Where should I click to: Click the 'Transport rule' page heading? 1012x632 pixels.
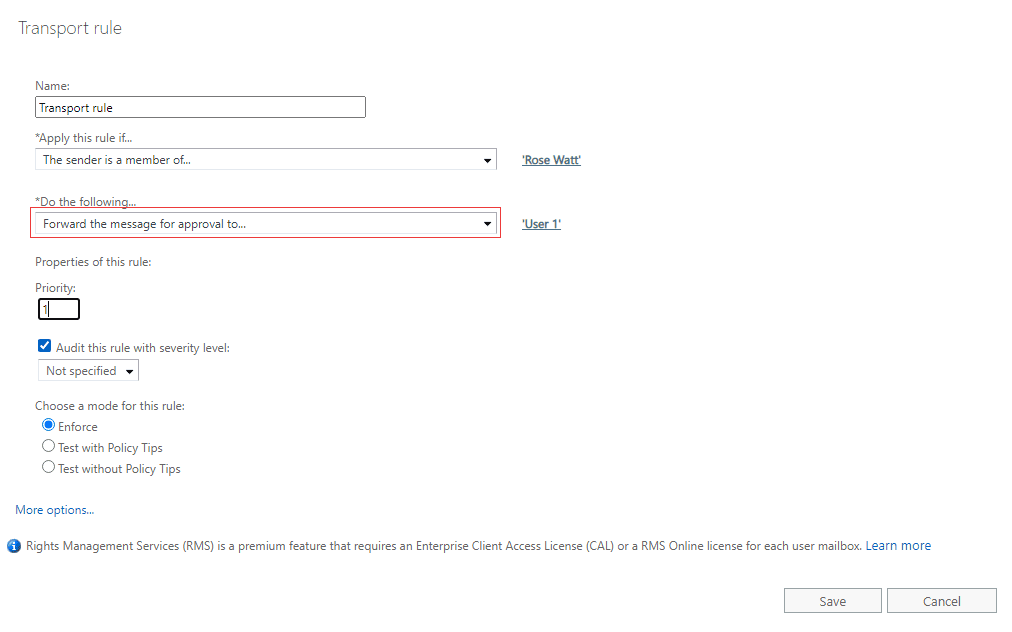coord(70,28)
